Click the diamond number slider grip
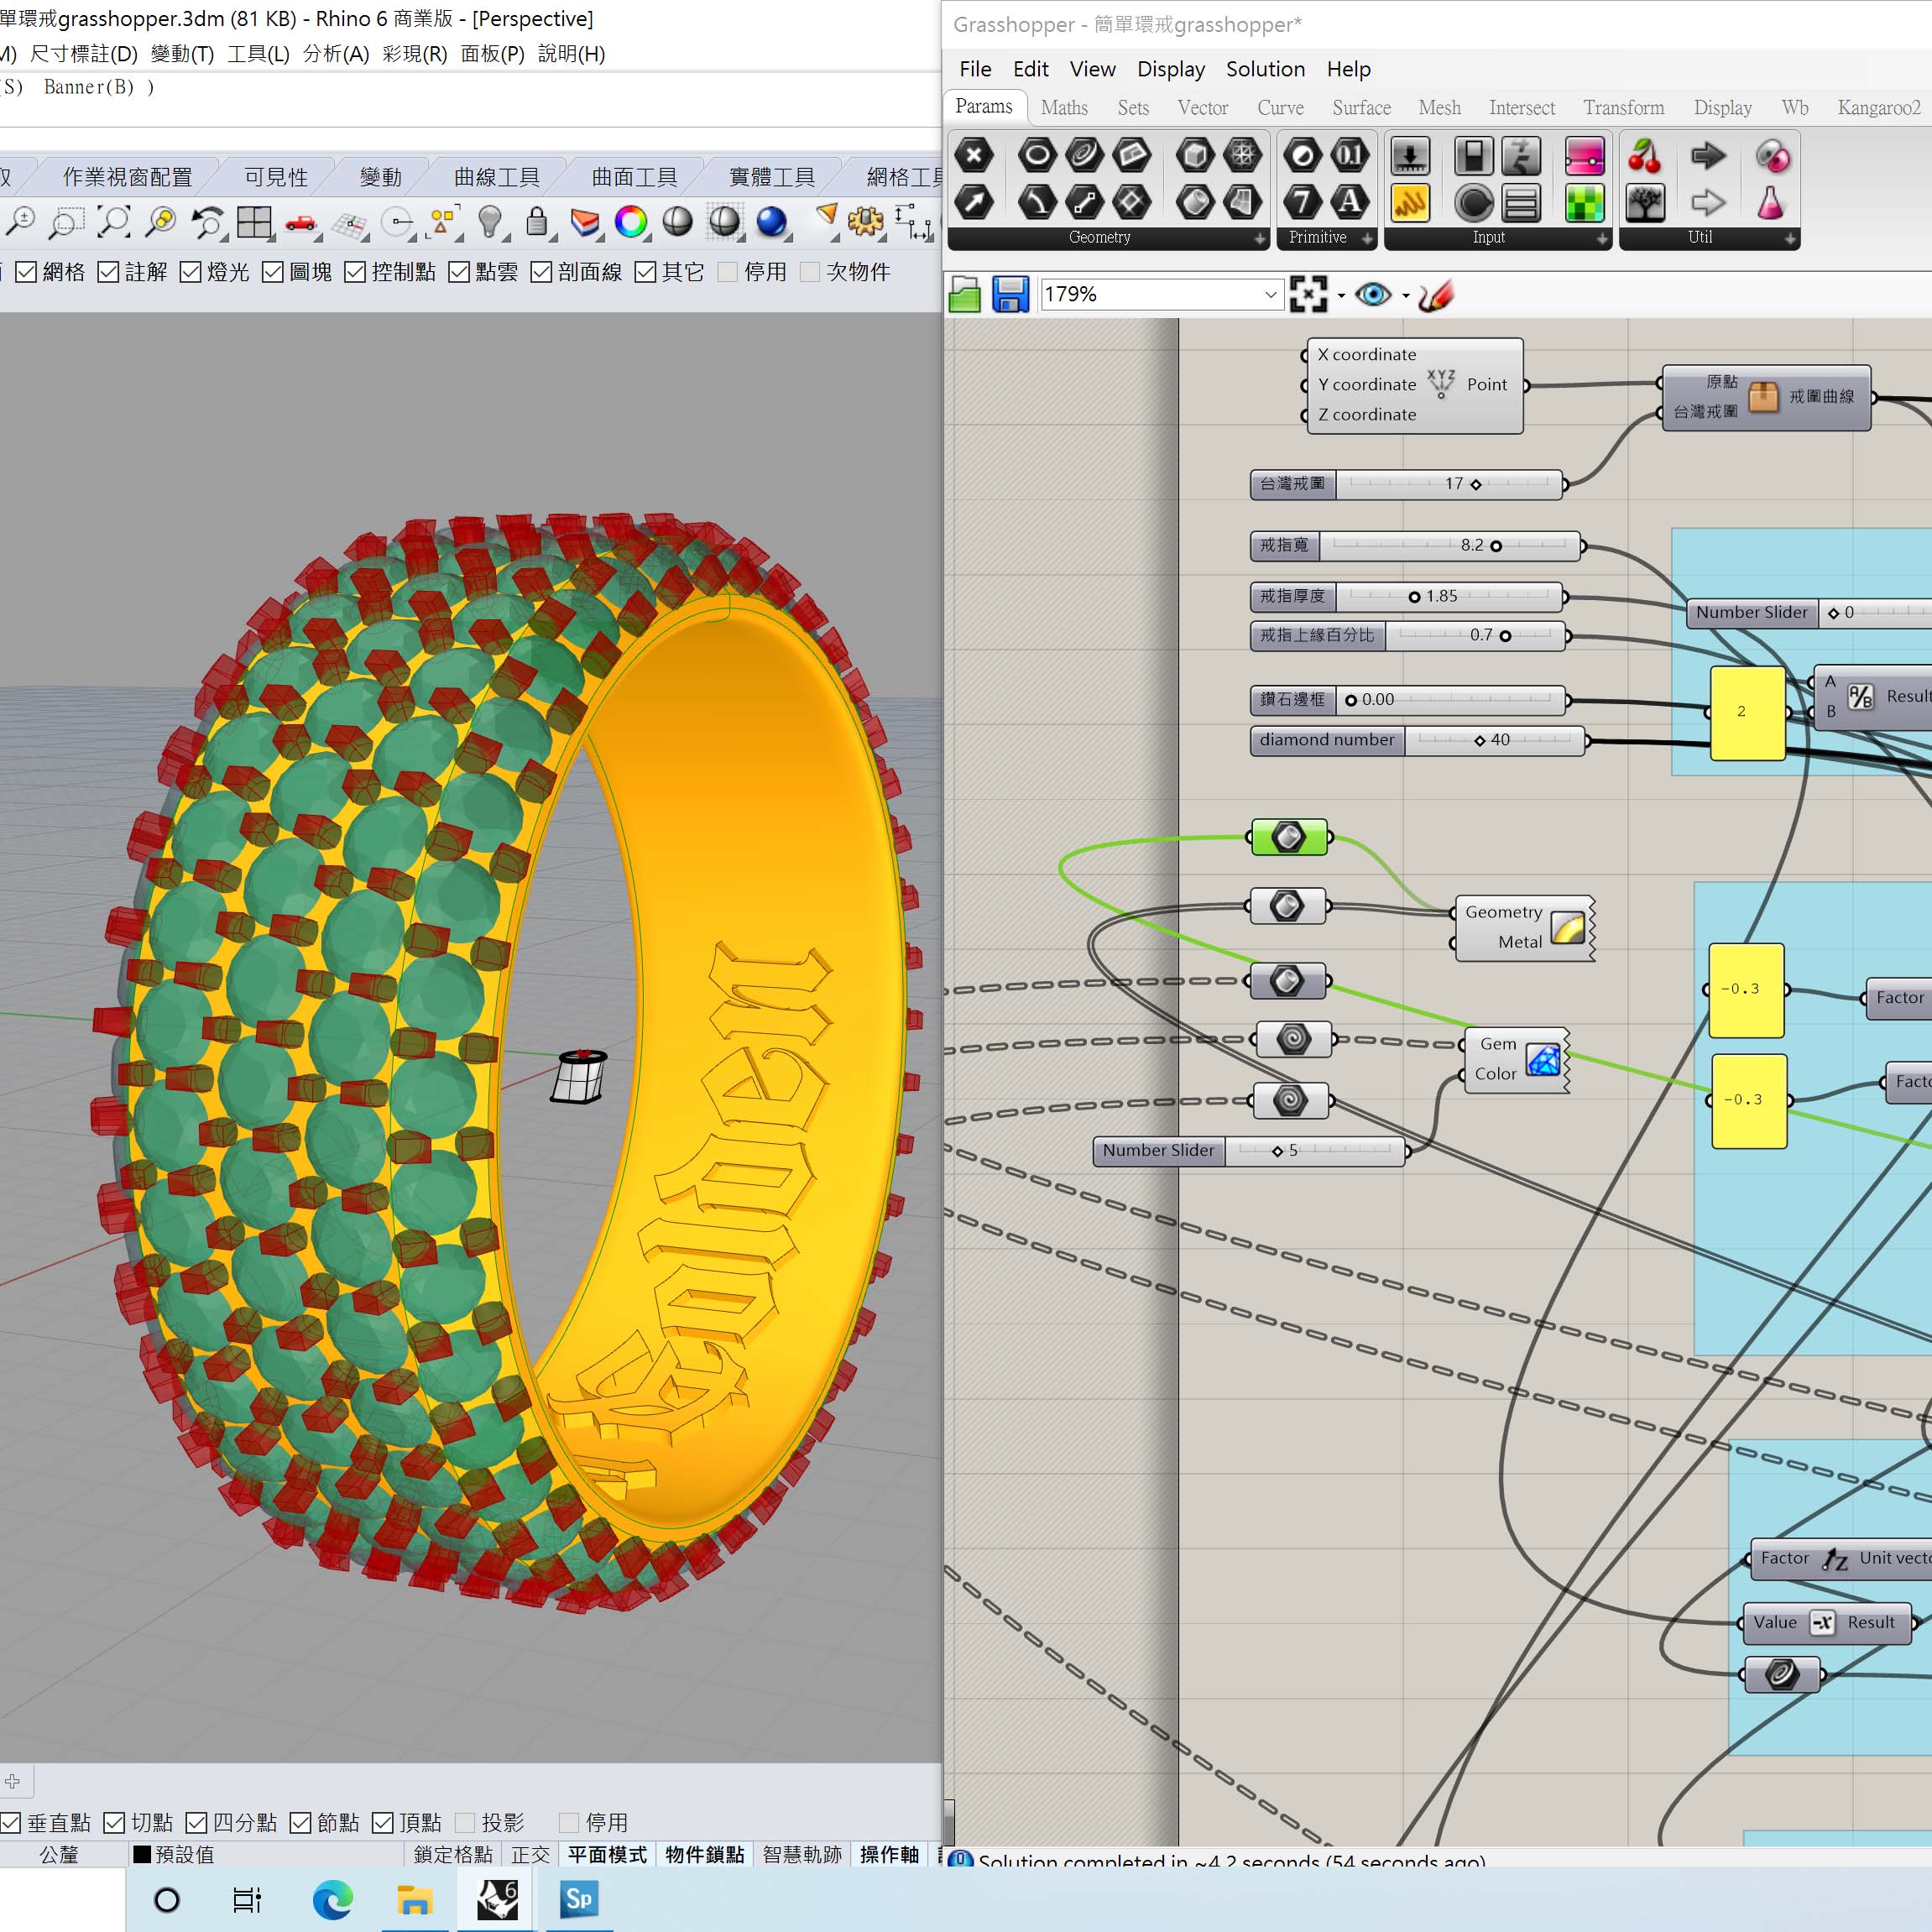 1480,741
